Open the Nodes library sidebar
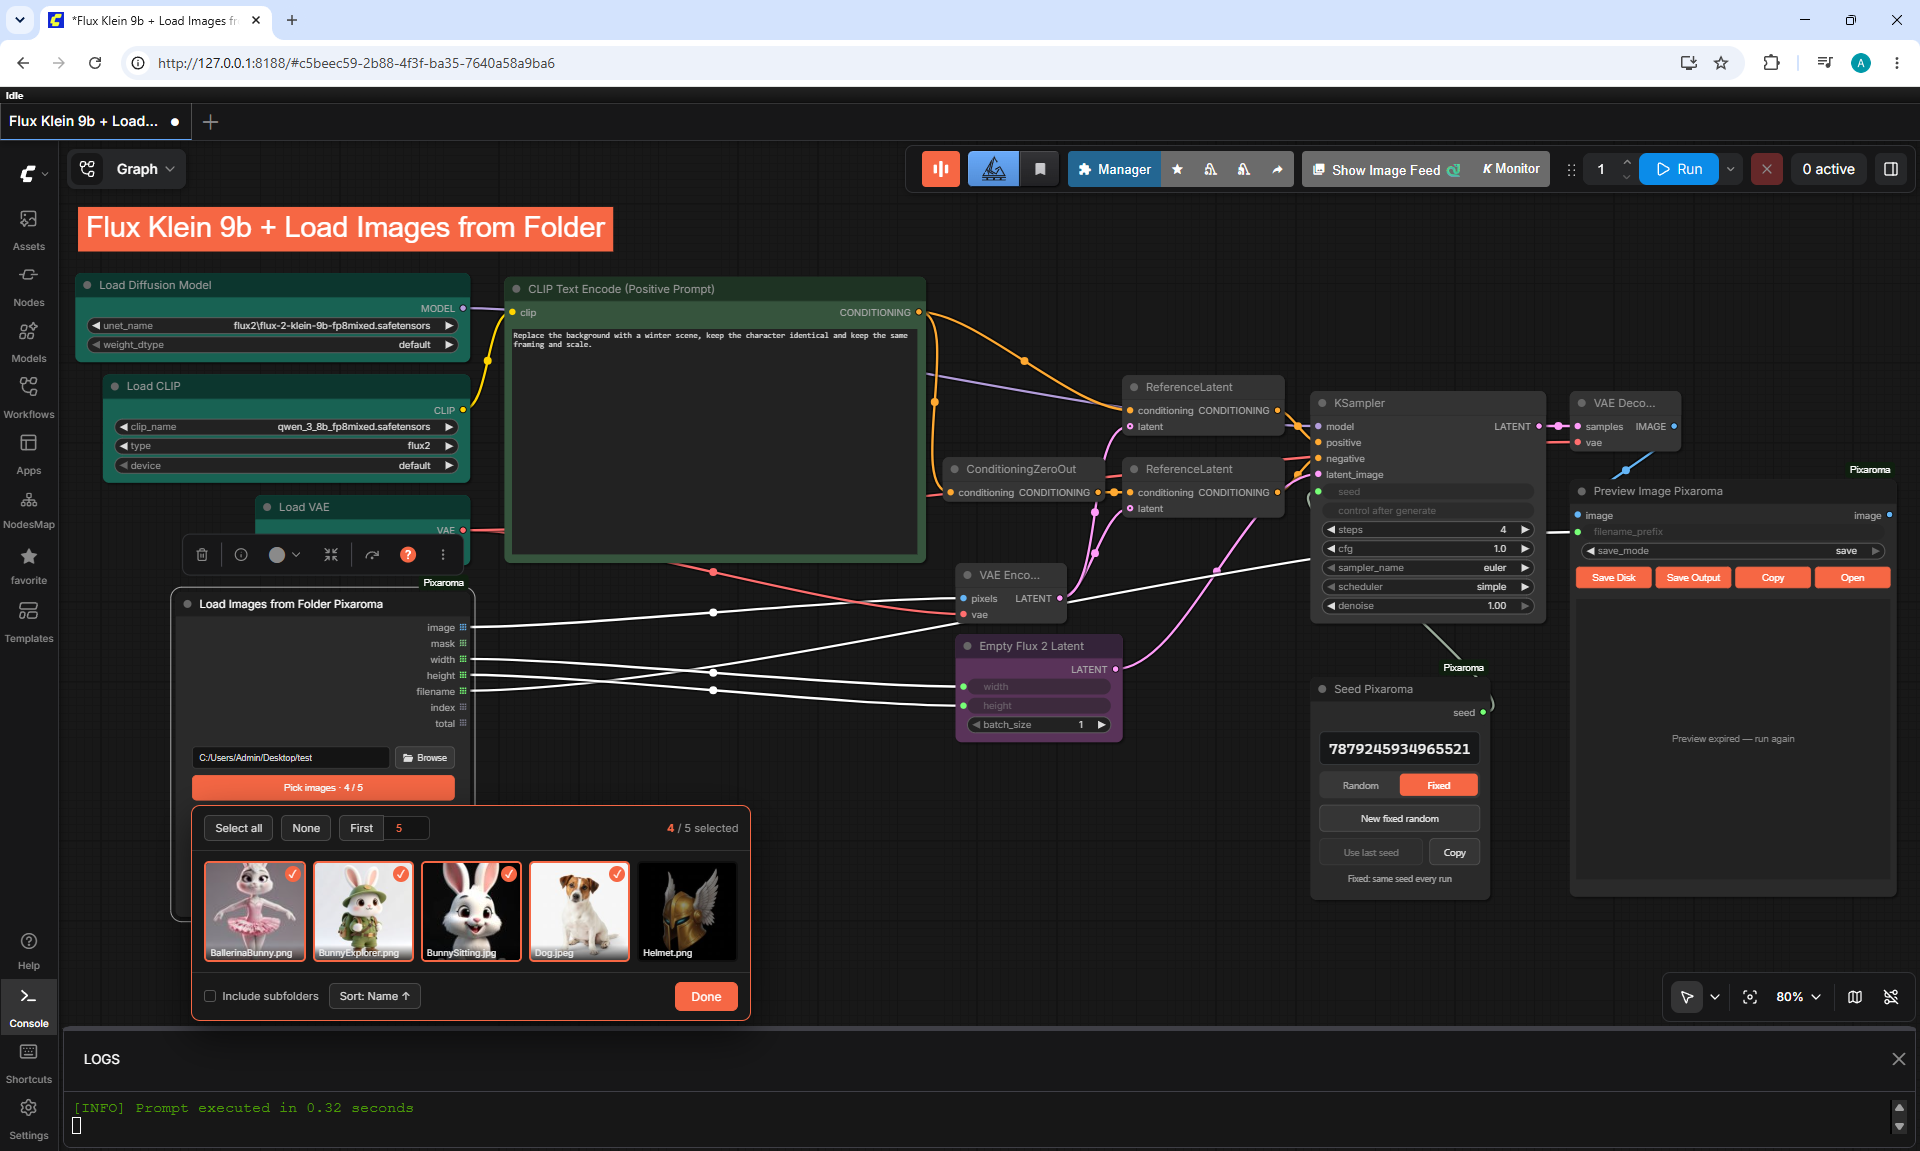 (29, 285)
